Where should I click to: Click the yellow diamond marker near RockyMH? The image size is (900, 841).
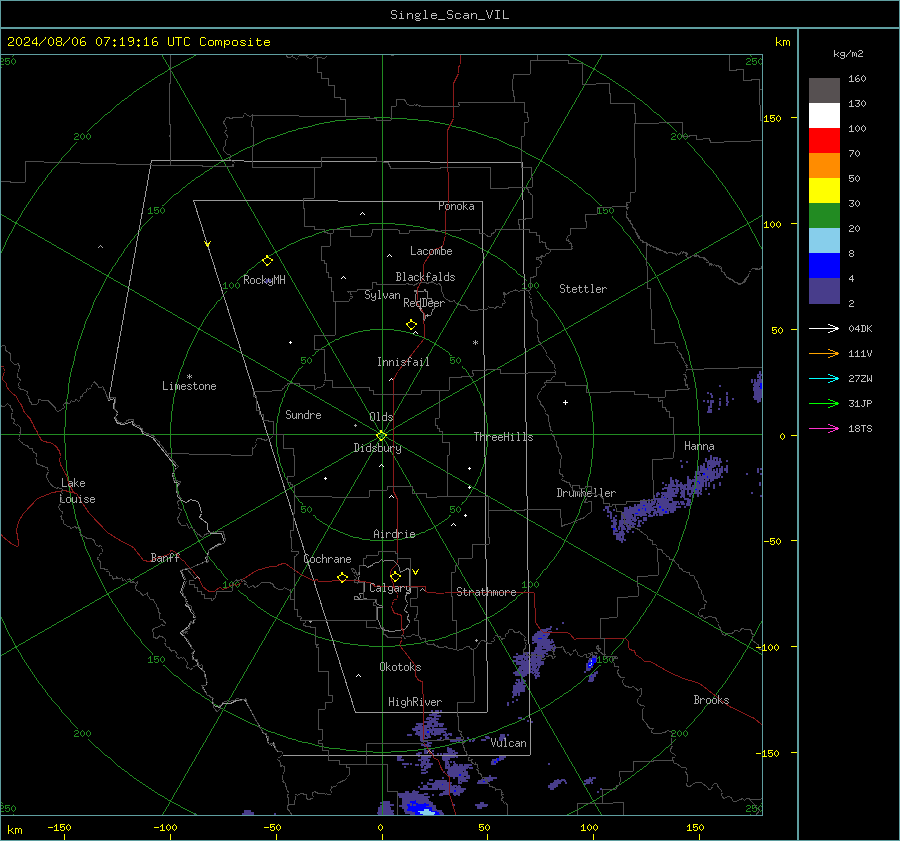pos(267,261)
